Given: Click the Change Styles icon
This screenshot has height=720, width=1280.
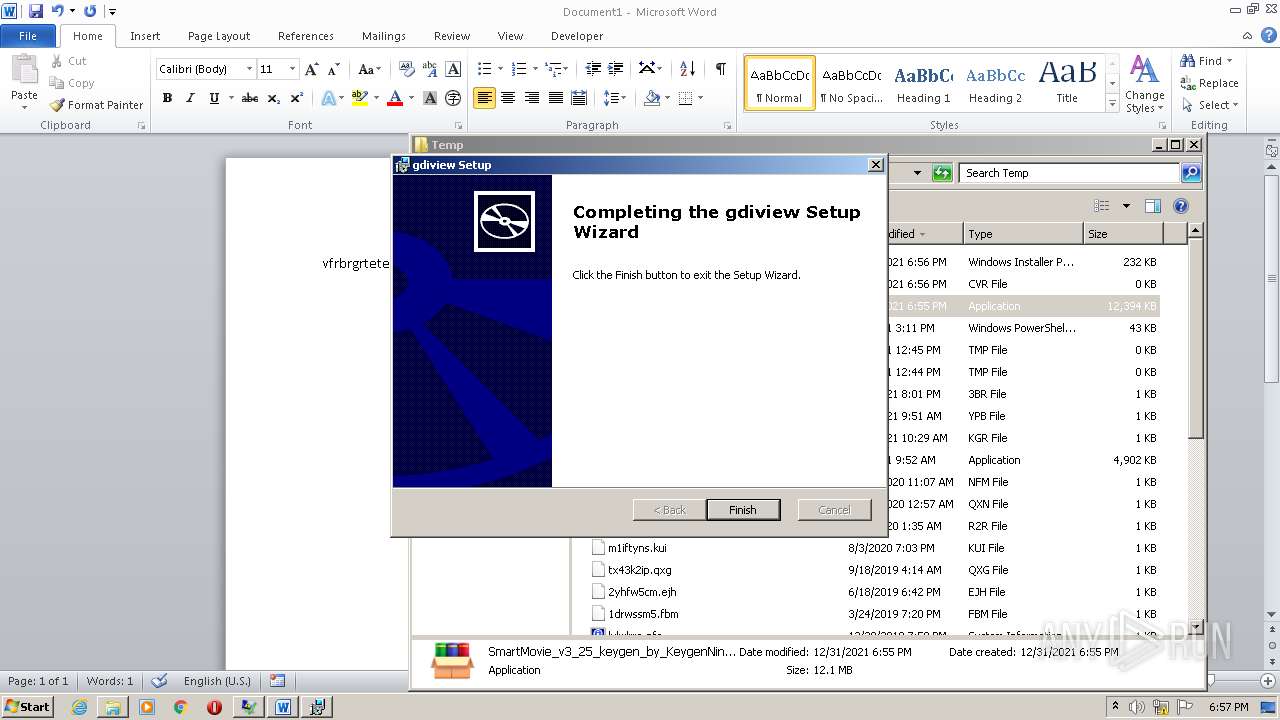Looking at the screenshot, I should point(1144,85).
